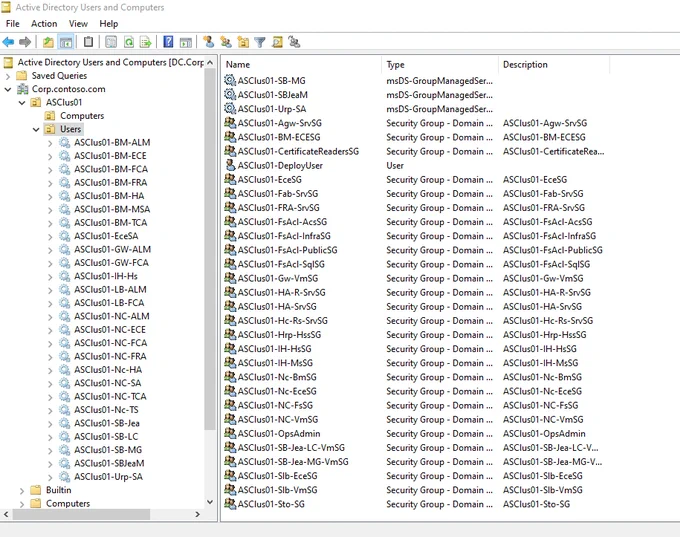Click the Export List toolbar icon
The image size is (680, 537).
pos(146,42)
